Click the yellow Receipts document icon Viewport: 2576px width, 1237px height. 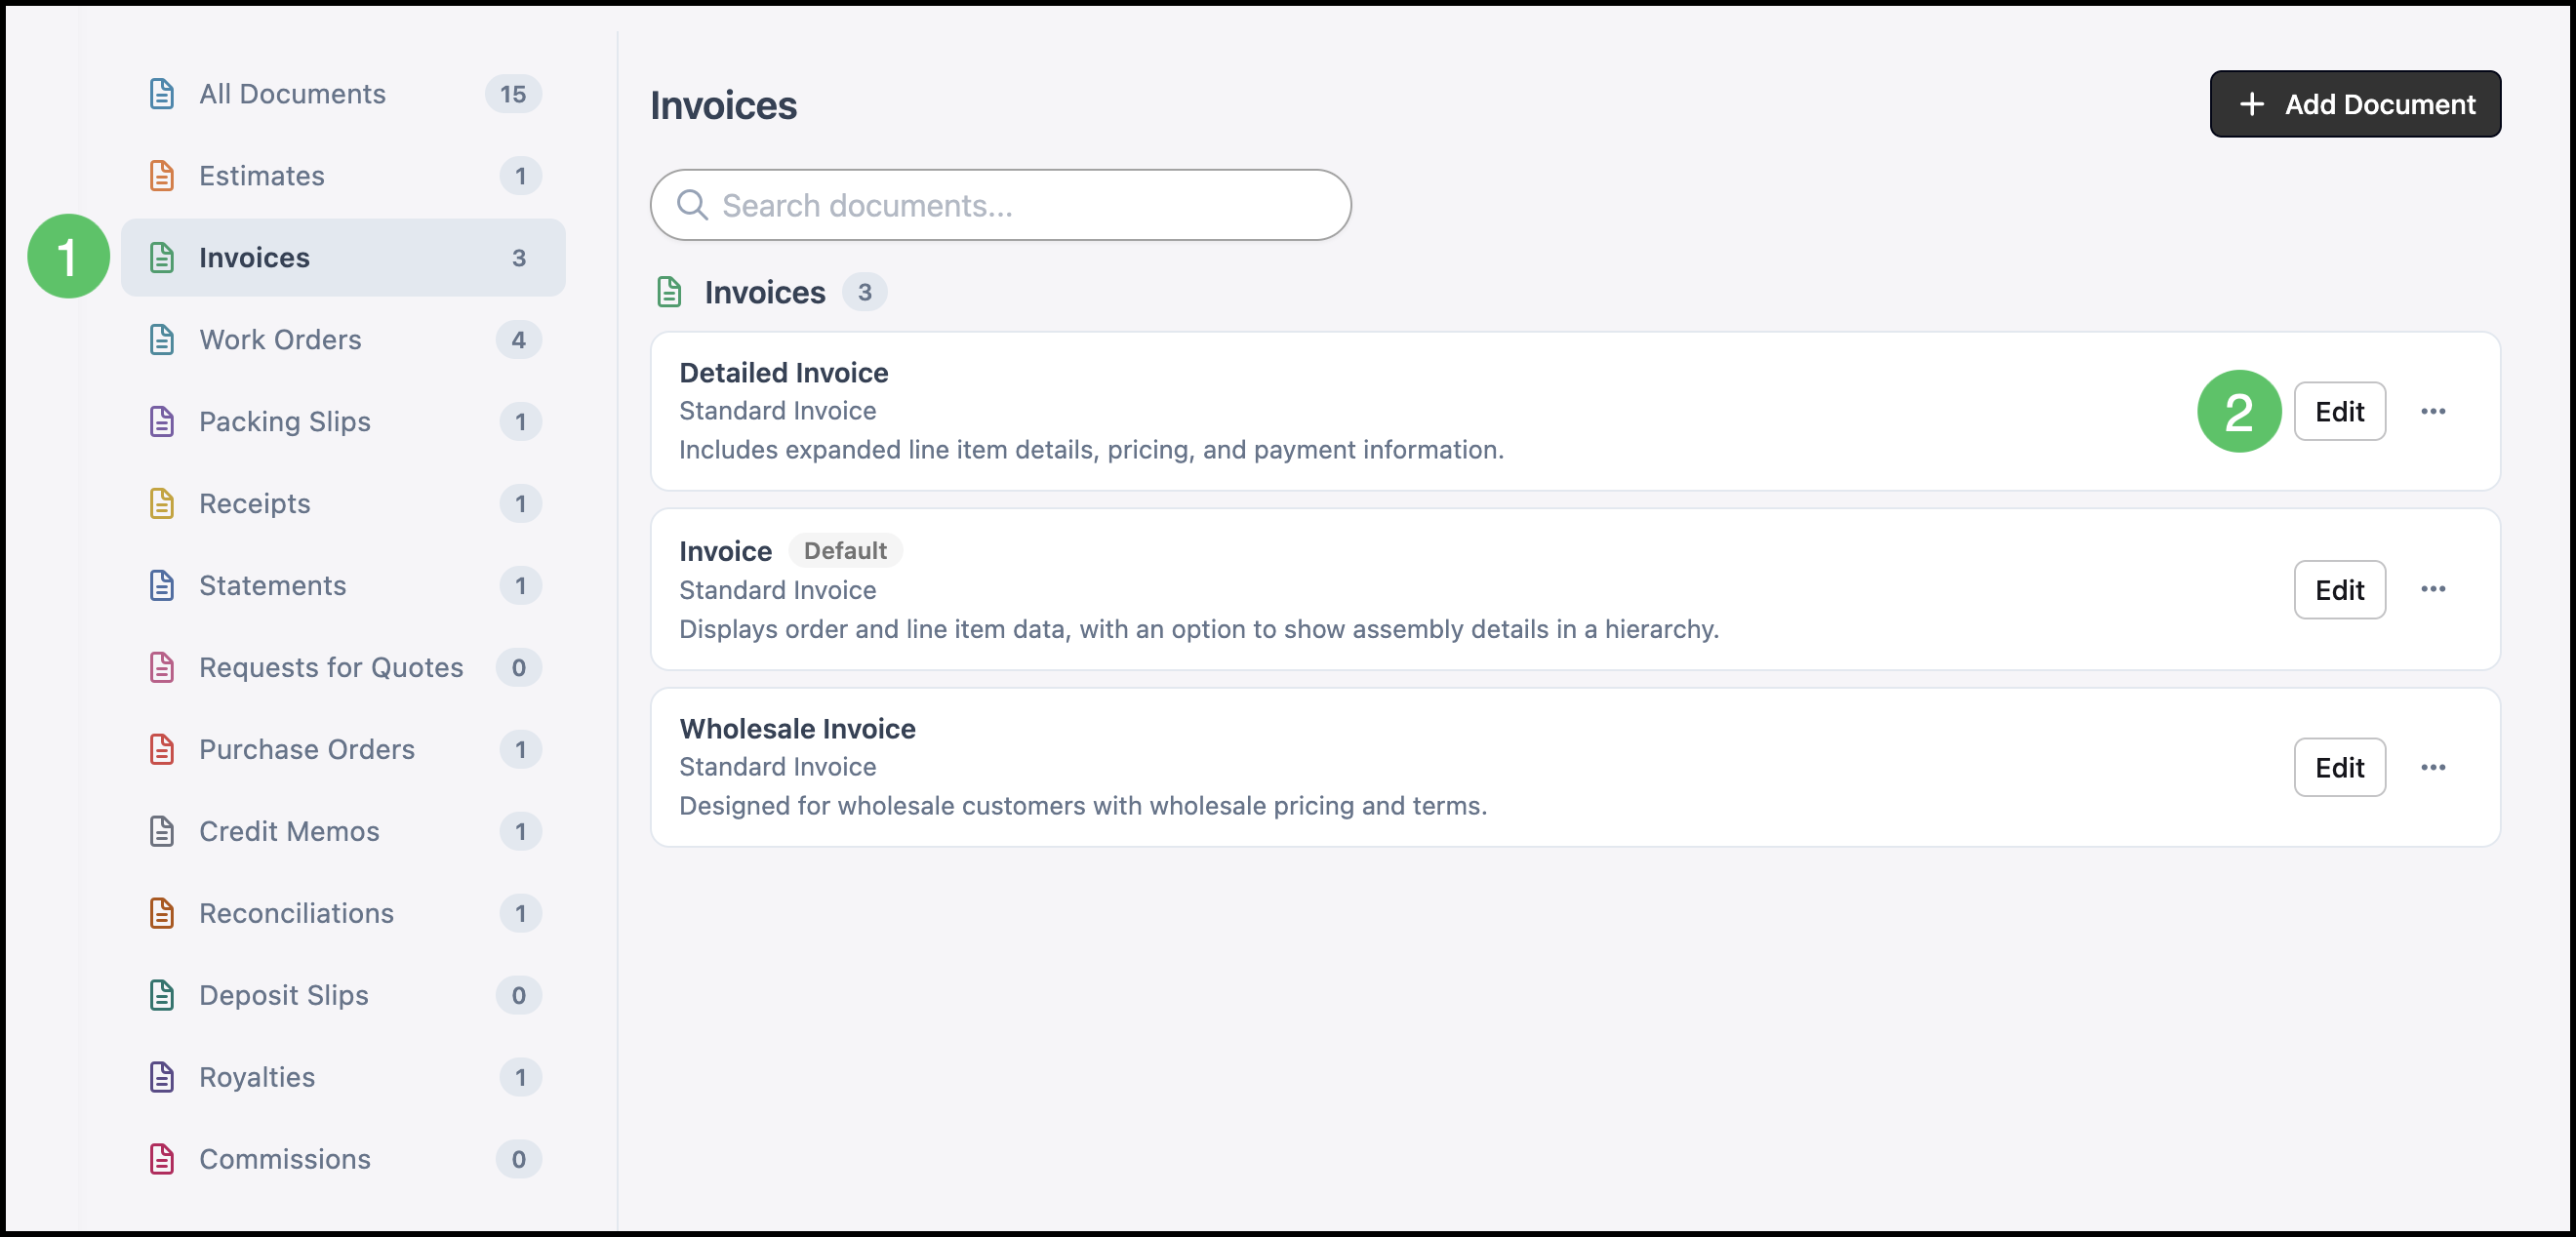coord(162,504)
